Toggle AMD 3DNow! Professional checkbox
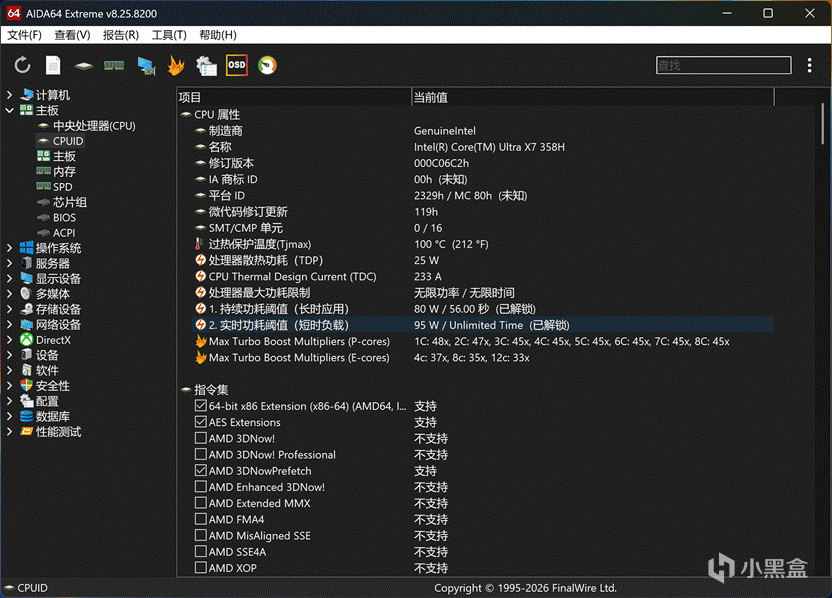Screen dimensions: 832x598 click(201, 454)
